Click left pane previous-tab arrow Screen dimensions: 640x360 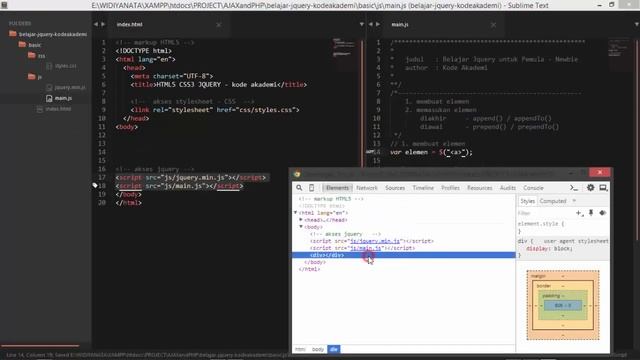(x=96, y=24)
